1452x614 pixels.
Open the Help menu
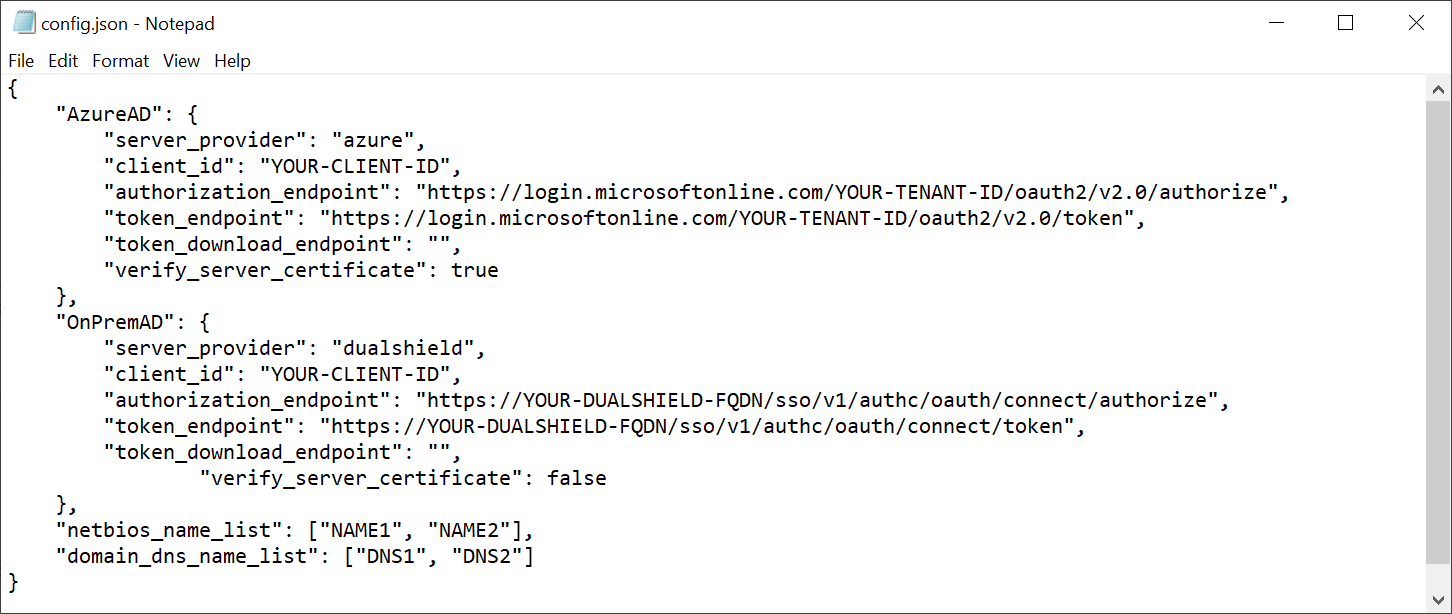(x=232, y=61)
